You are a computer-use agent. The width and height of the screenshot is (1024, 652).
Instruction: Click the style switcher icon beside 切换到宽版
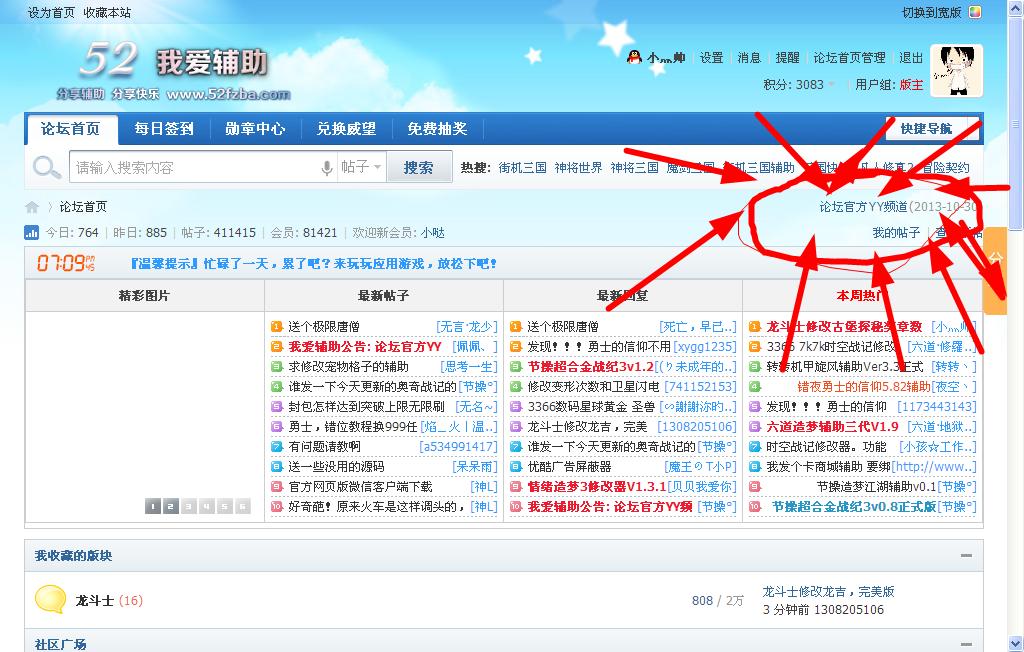975,13
